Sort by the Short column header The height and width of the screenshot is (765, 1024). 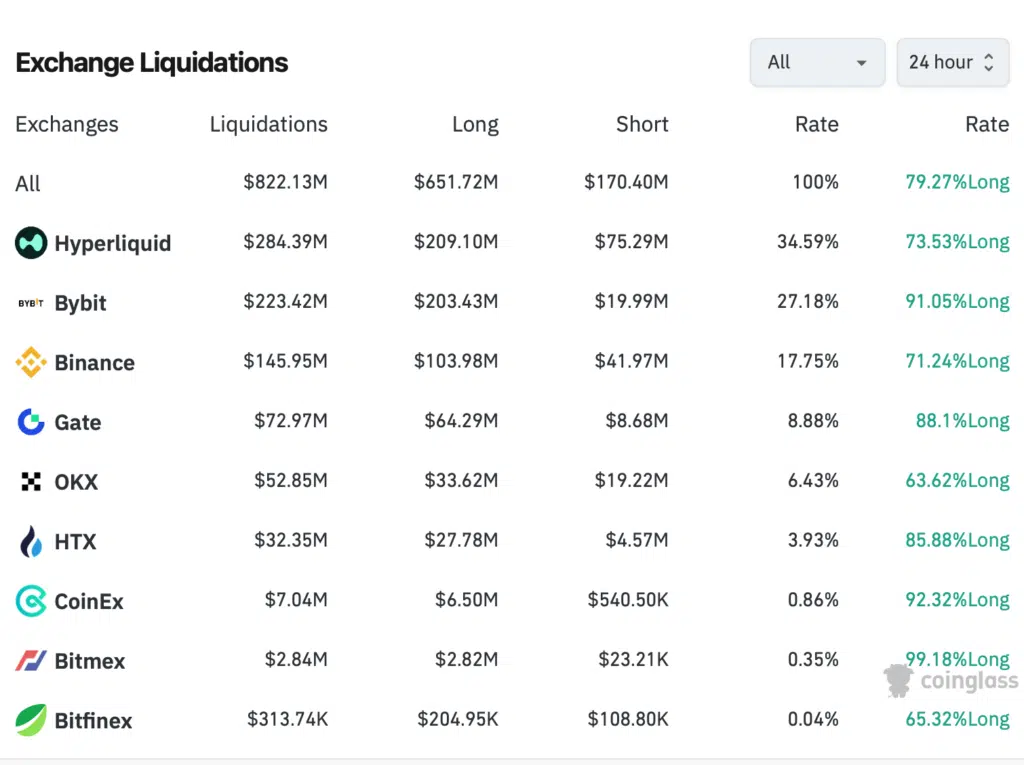tap(642, 124)
